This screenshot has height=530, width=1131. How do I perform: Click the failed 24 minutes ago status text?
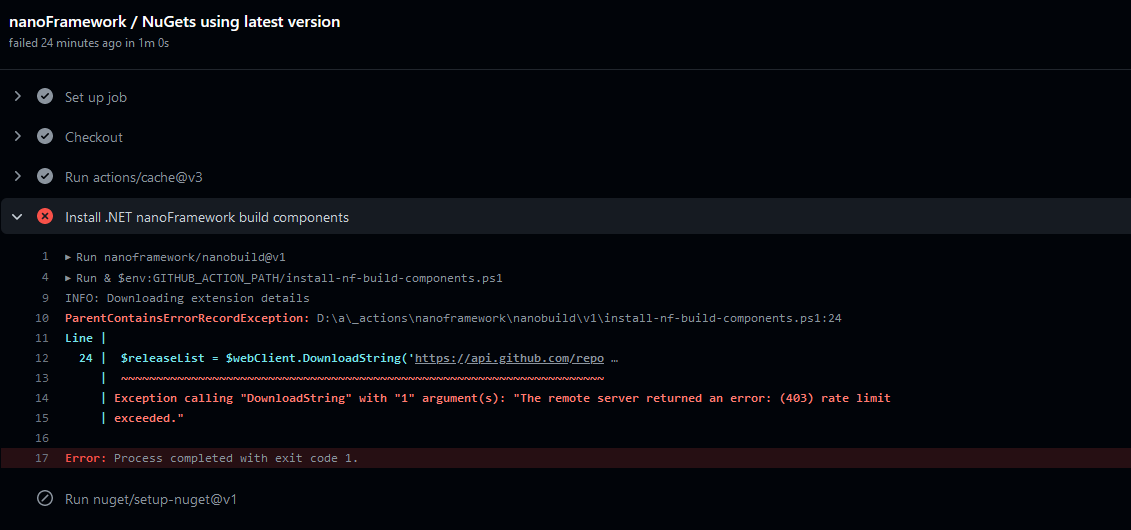click(x=89, y=43)
